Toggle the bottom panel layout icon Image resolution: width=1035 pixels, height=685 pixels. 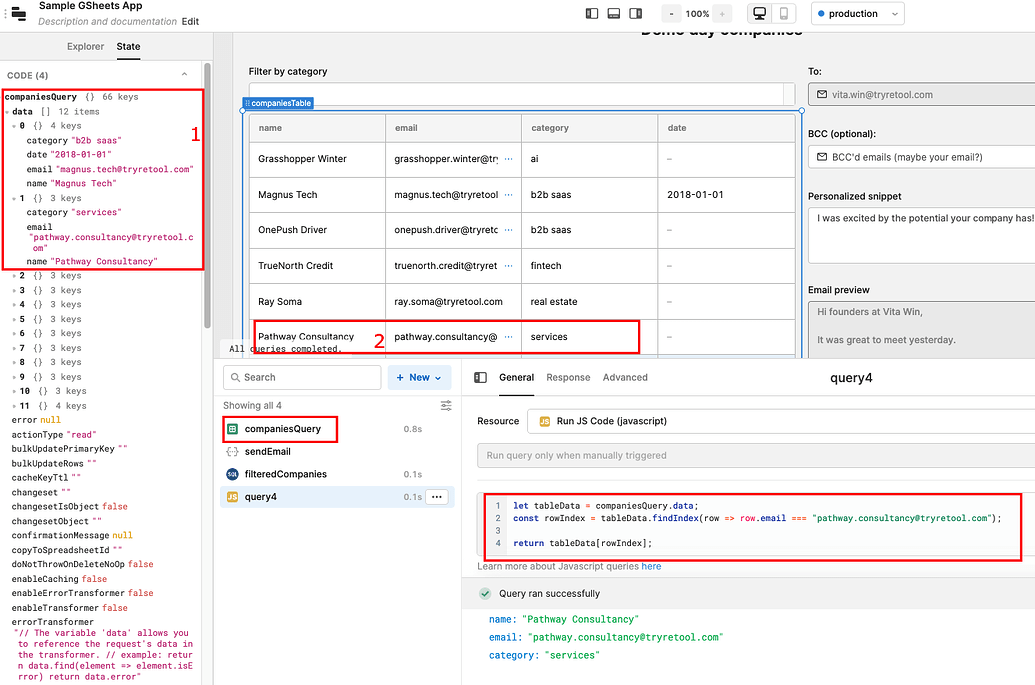click(x=613, y=14)
